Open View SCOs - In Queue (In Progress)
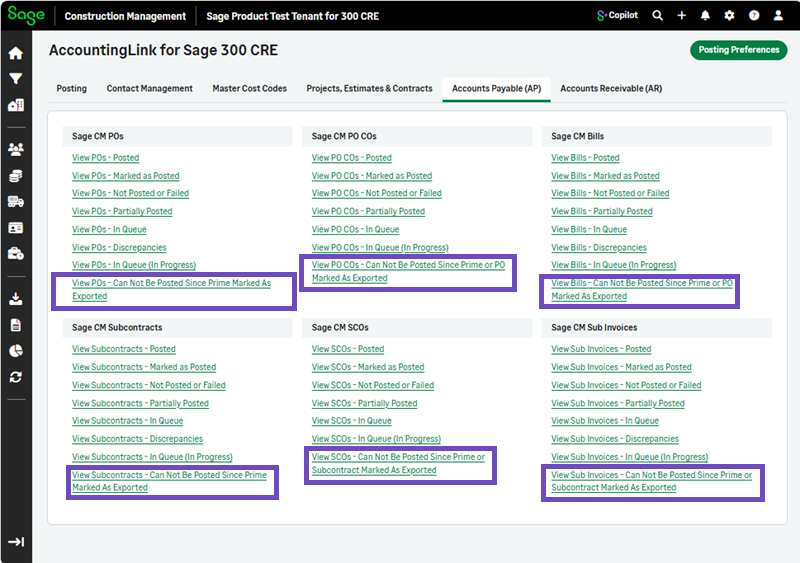 [x=376, y=439]
